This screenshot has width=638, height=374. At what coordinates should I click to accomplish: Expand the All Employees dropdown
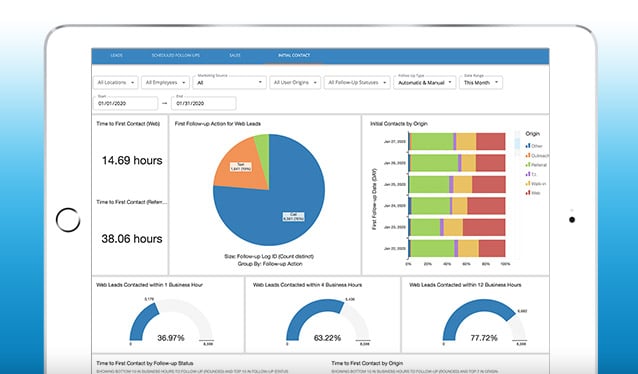(x=165, y=83)
